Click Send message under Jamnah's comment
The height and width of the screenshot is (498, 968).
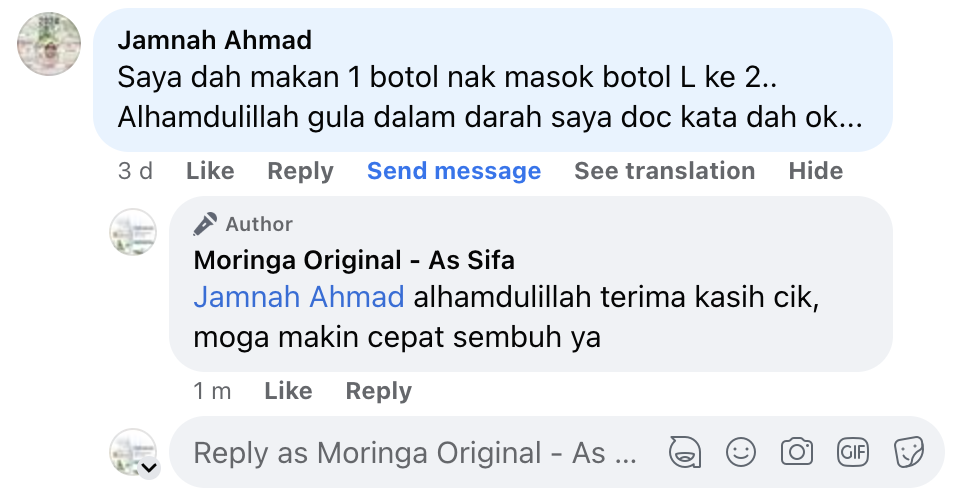click(454, 171)
